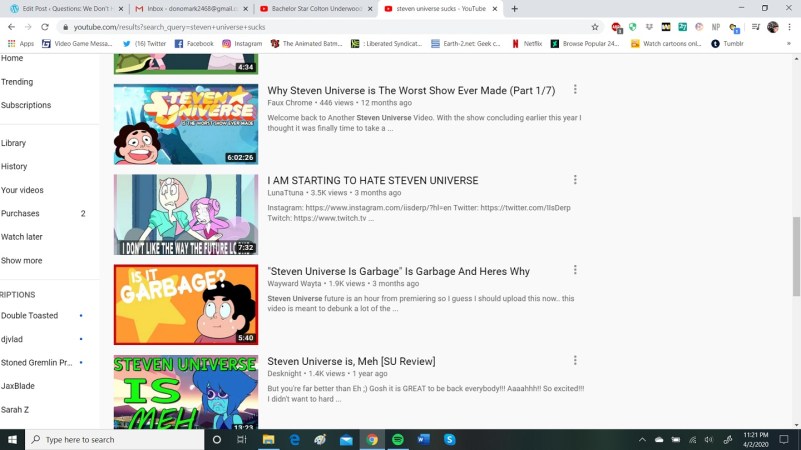
Task: Open Windows notification center icon
Action: [784, 439]
